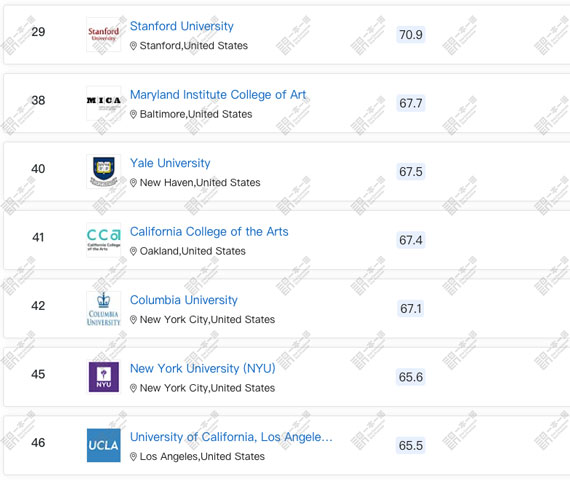
Task: Open University of California, Los Angeles link
Action: (231, 437)
